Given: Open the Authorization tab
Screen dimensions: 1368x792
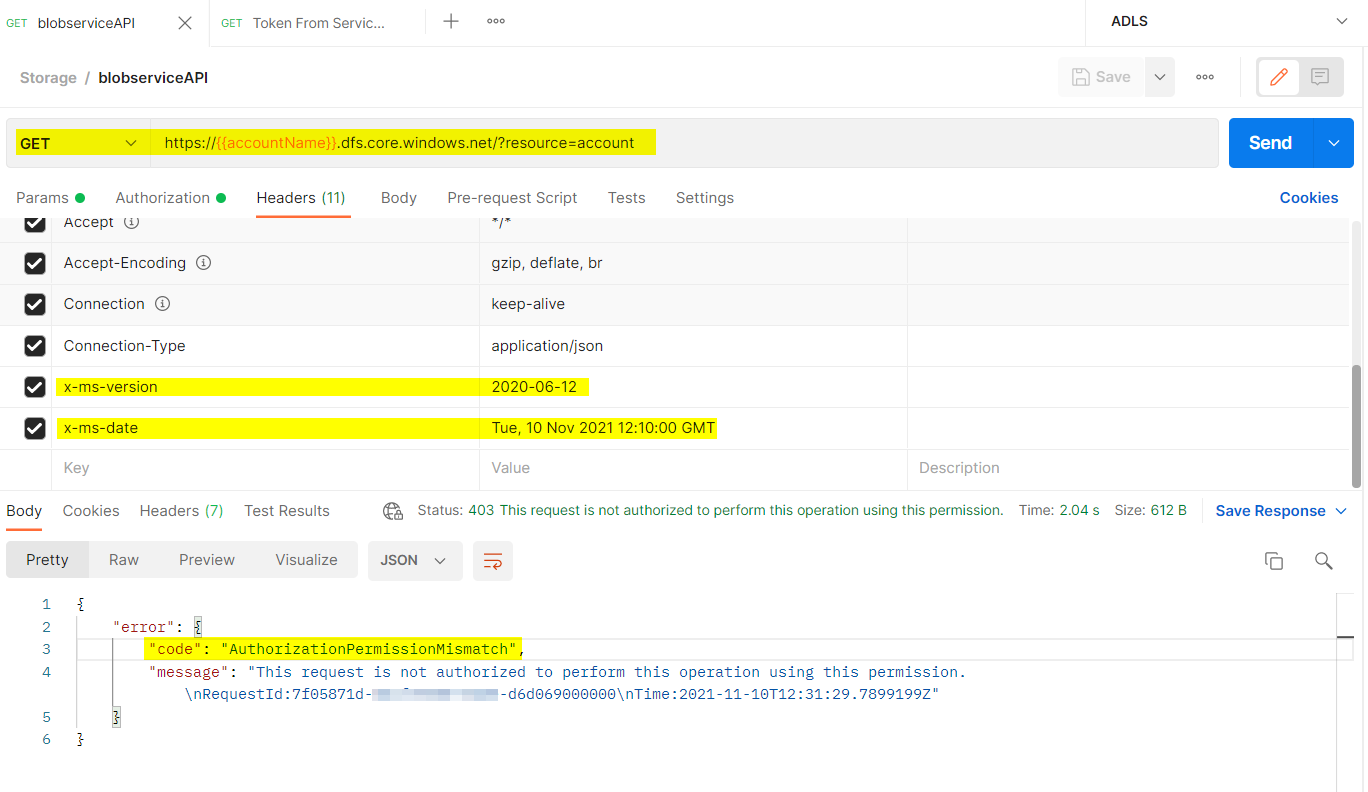Looking at the screenshot, I should (170, 198).
